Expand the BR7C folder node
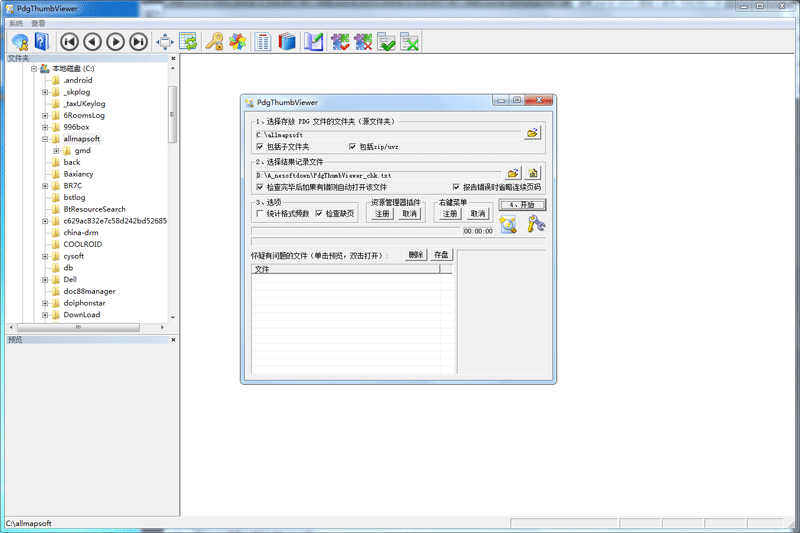 pos(45,186)
